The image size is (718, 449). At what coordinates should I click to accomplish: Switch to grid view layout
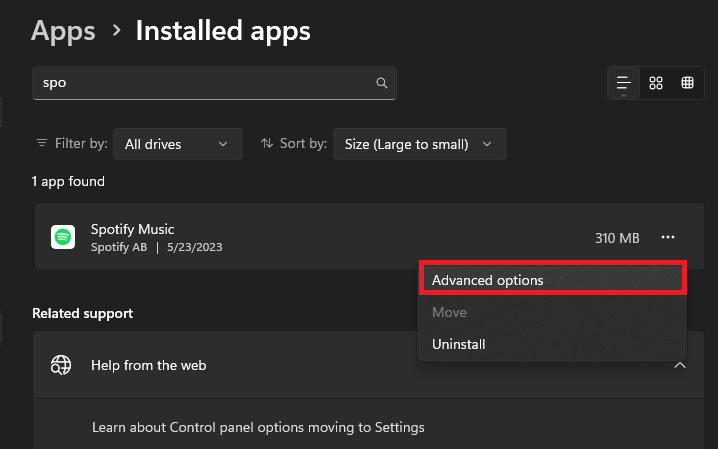click(x=656, y=83)
